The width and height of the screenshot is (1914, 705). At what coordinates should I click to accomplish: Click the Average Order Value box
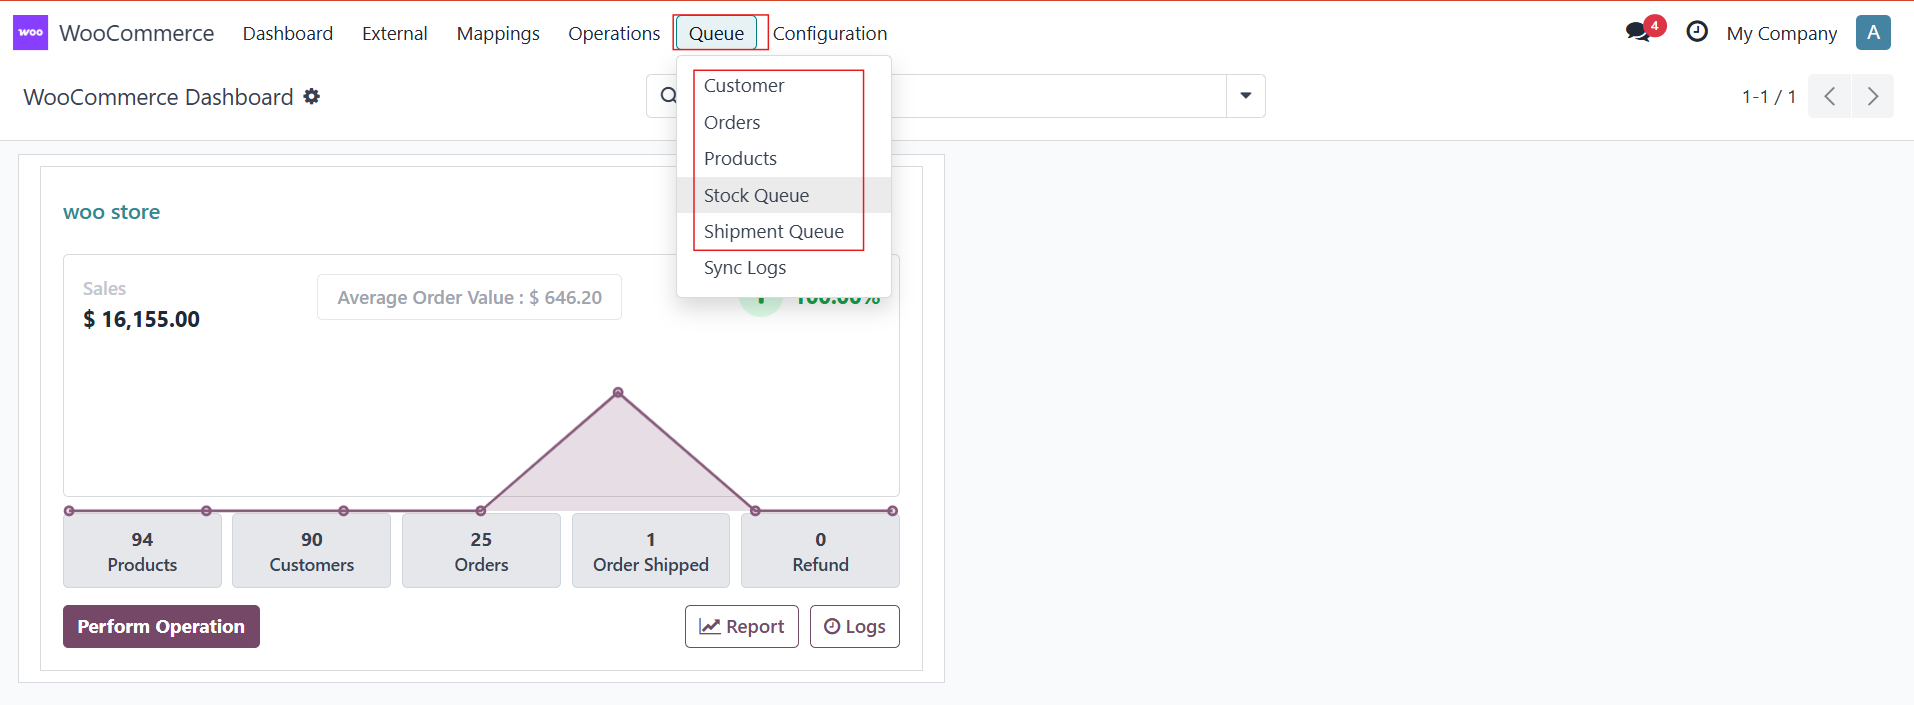click(x=469, y=297)
